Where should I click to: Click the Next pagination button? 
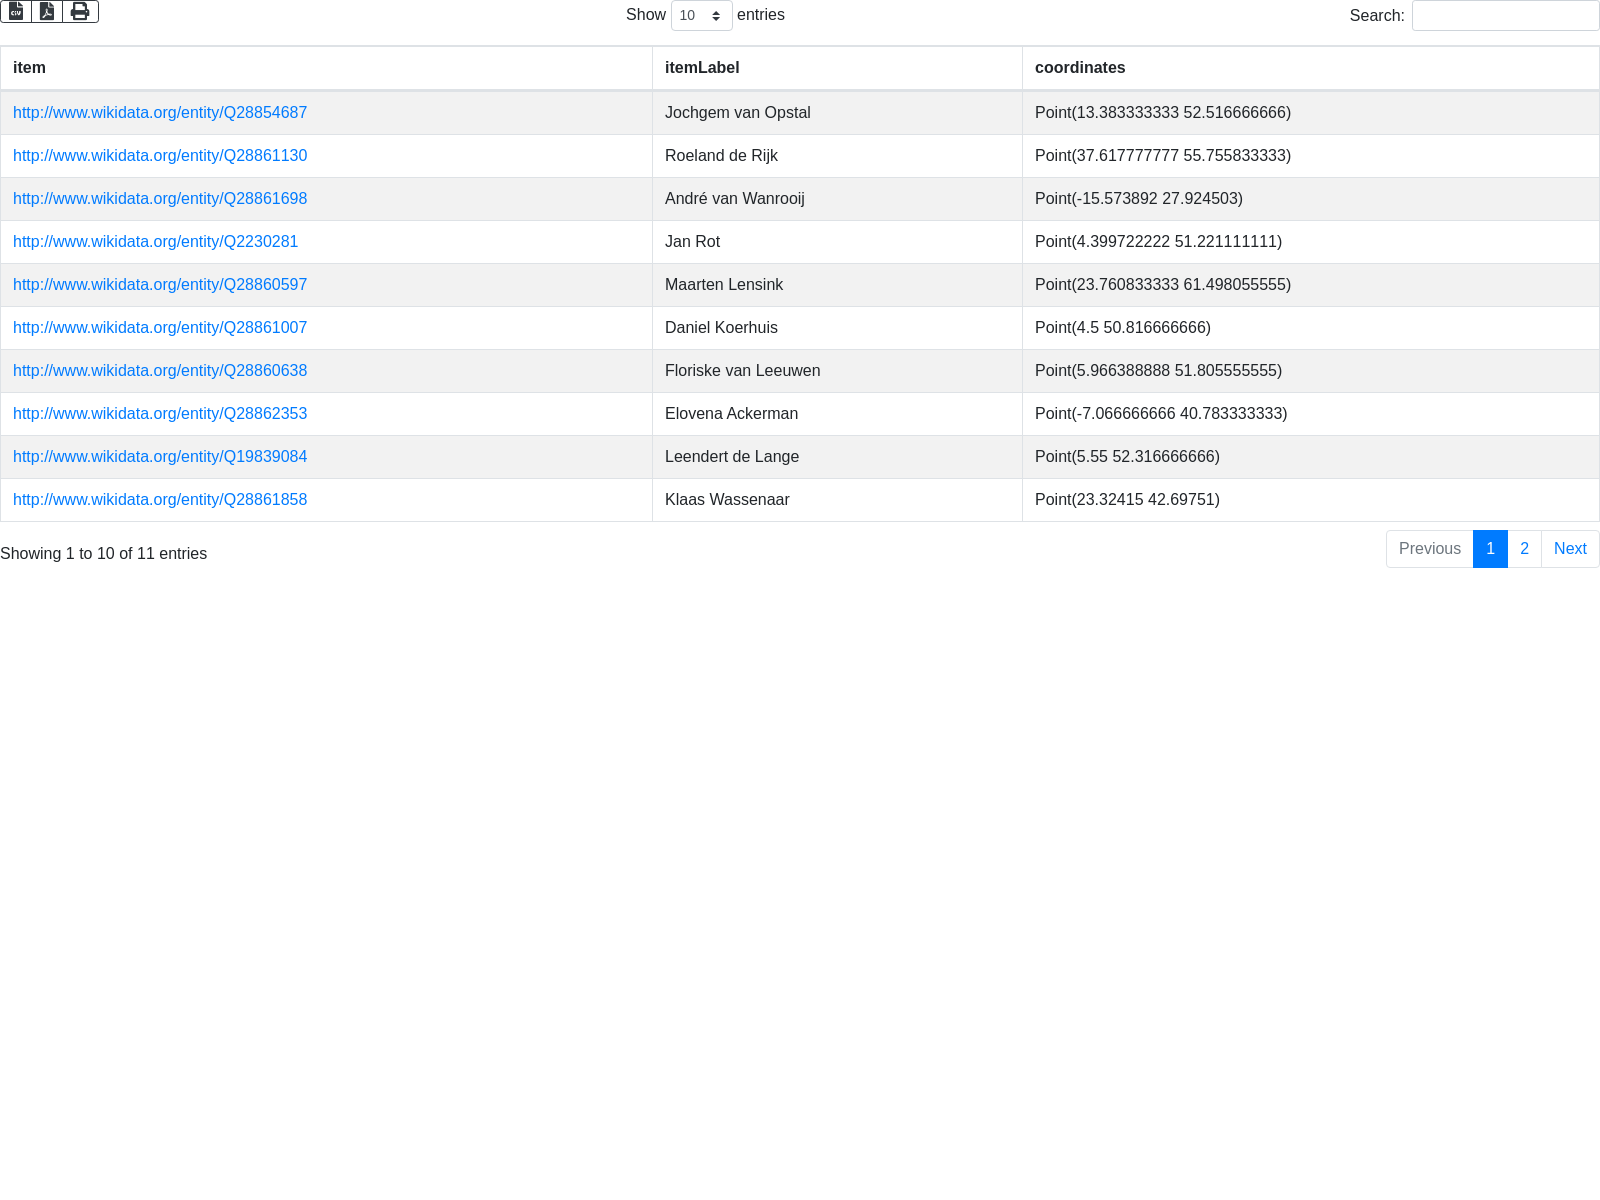[x=1570, y=549]
